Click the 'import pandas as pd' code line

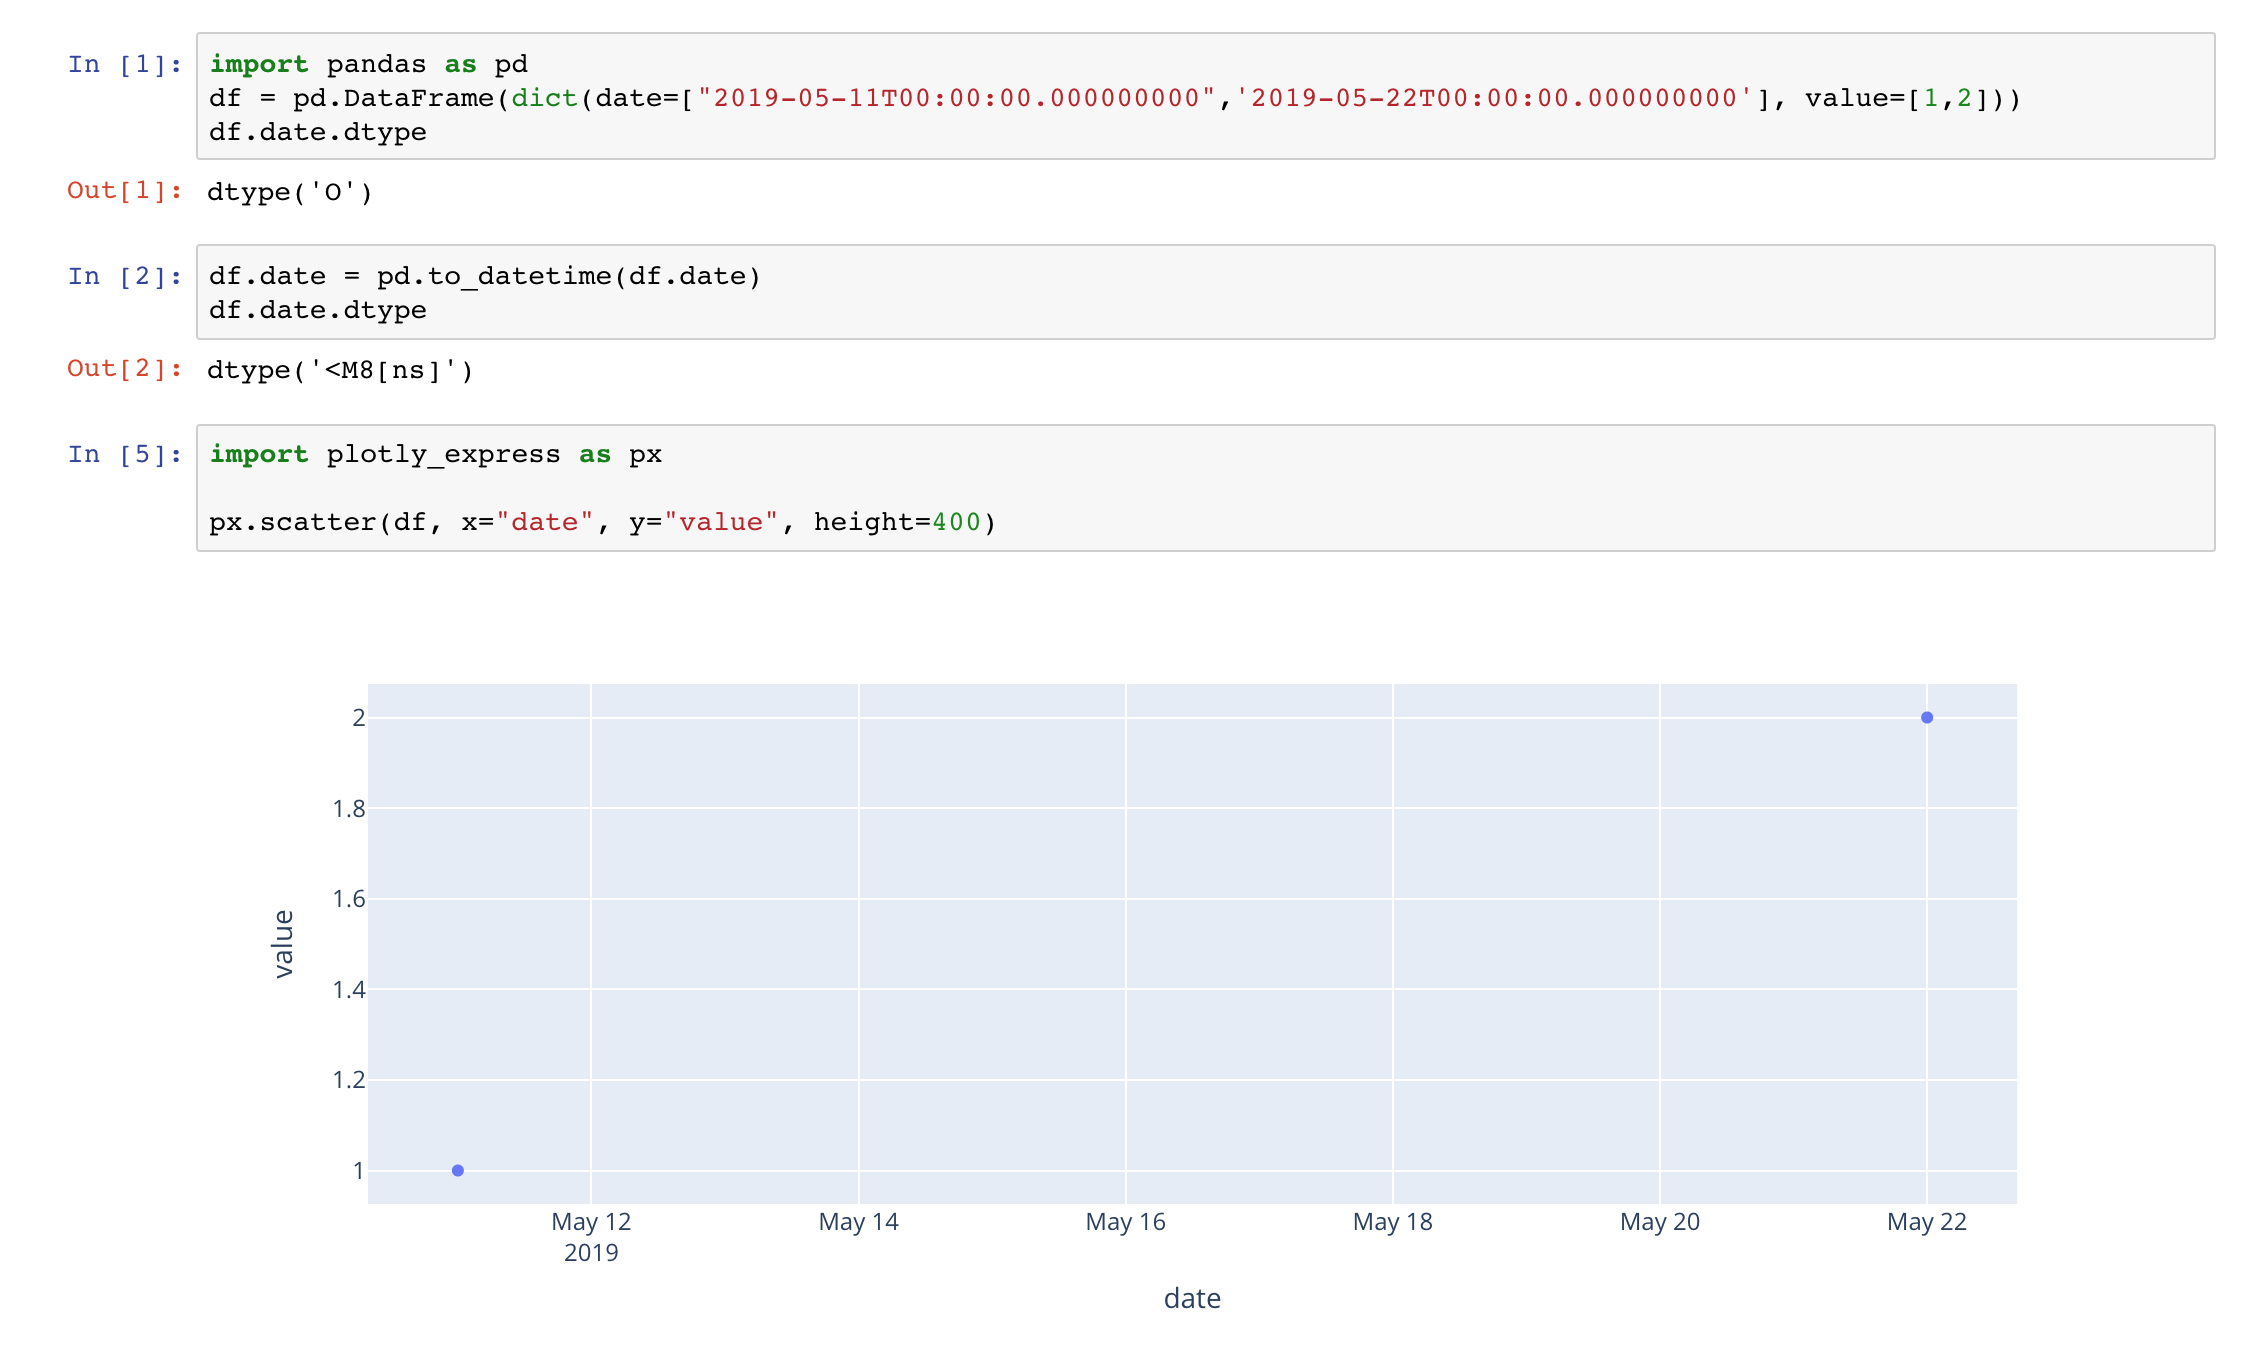[368, 65]
